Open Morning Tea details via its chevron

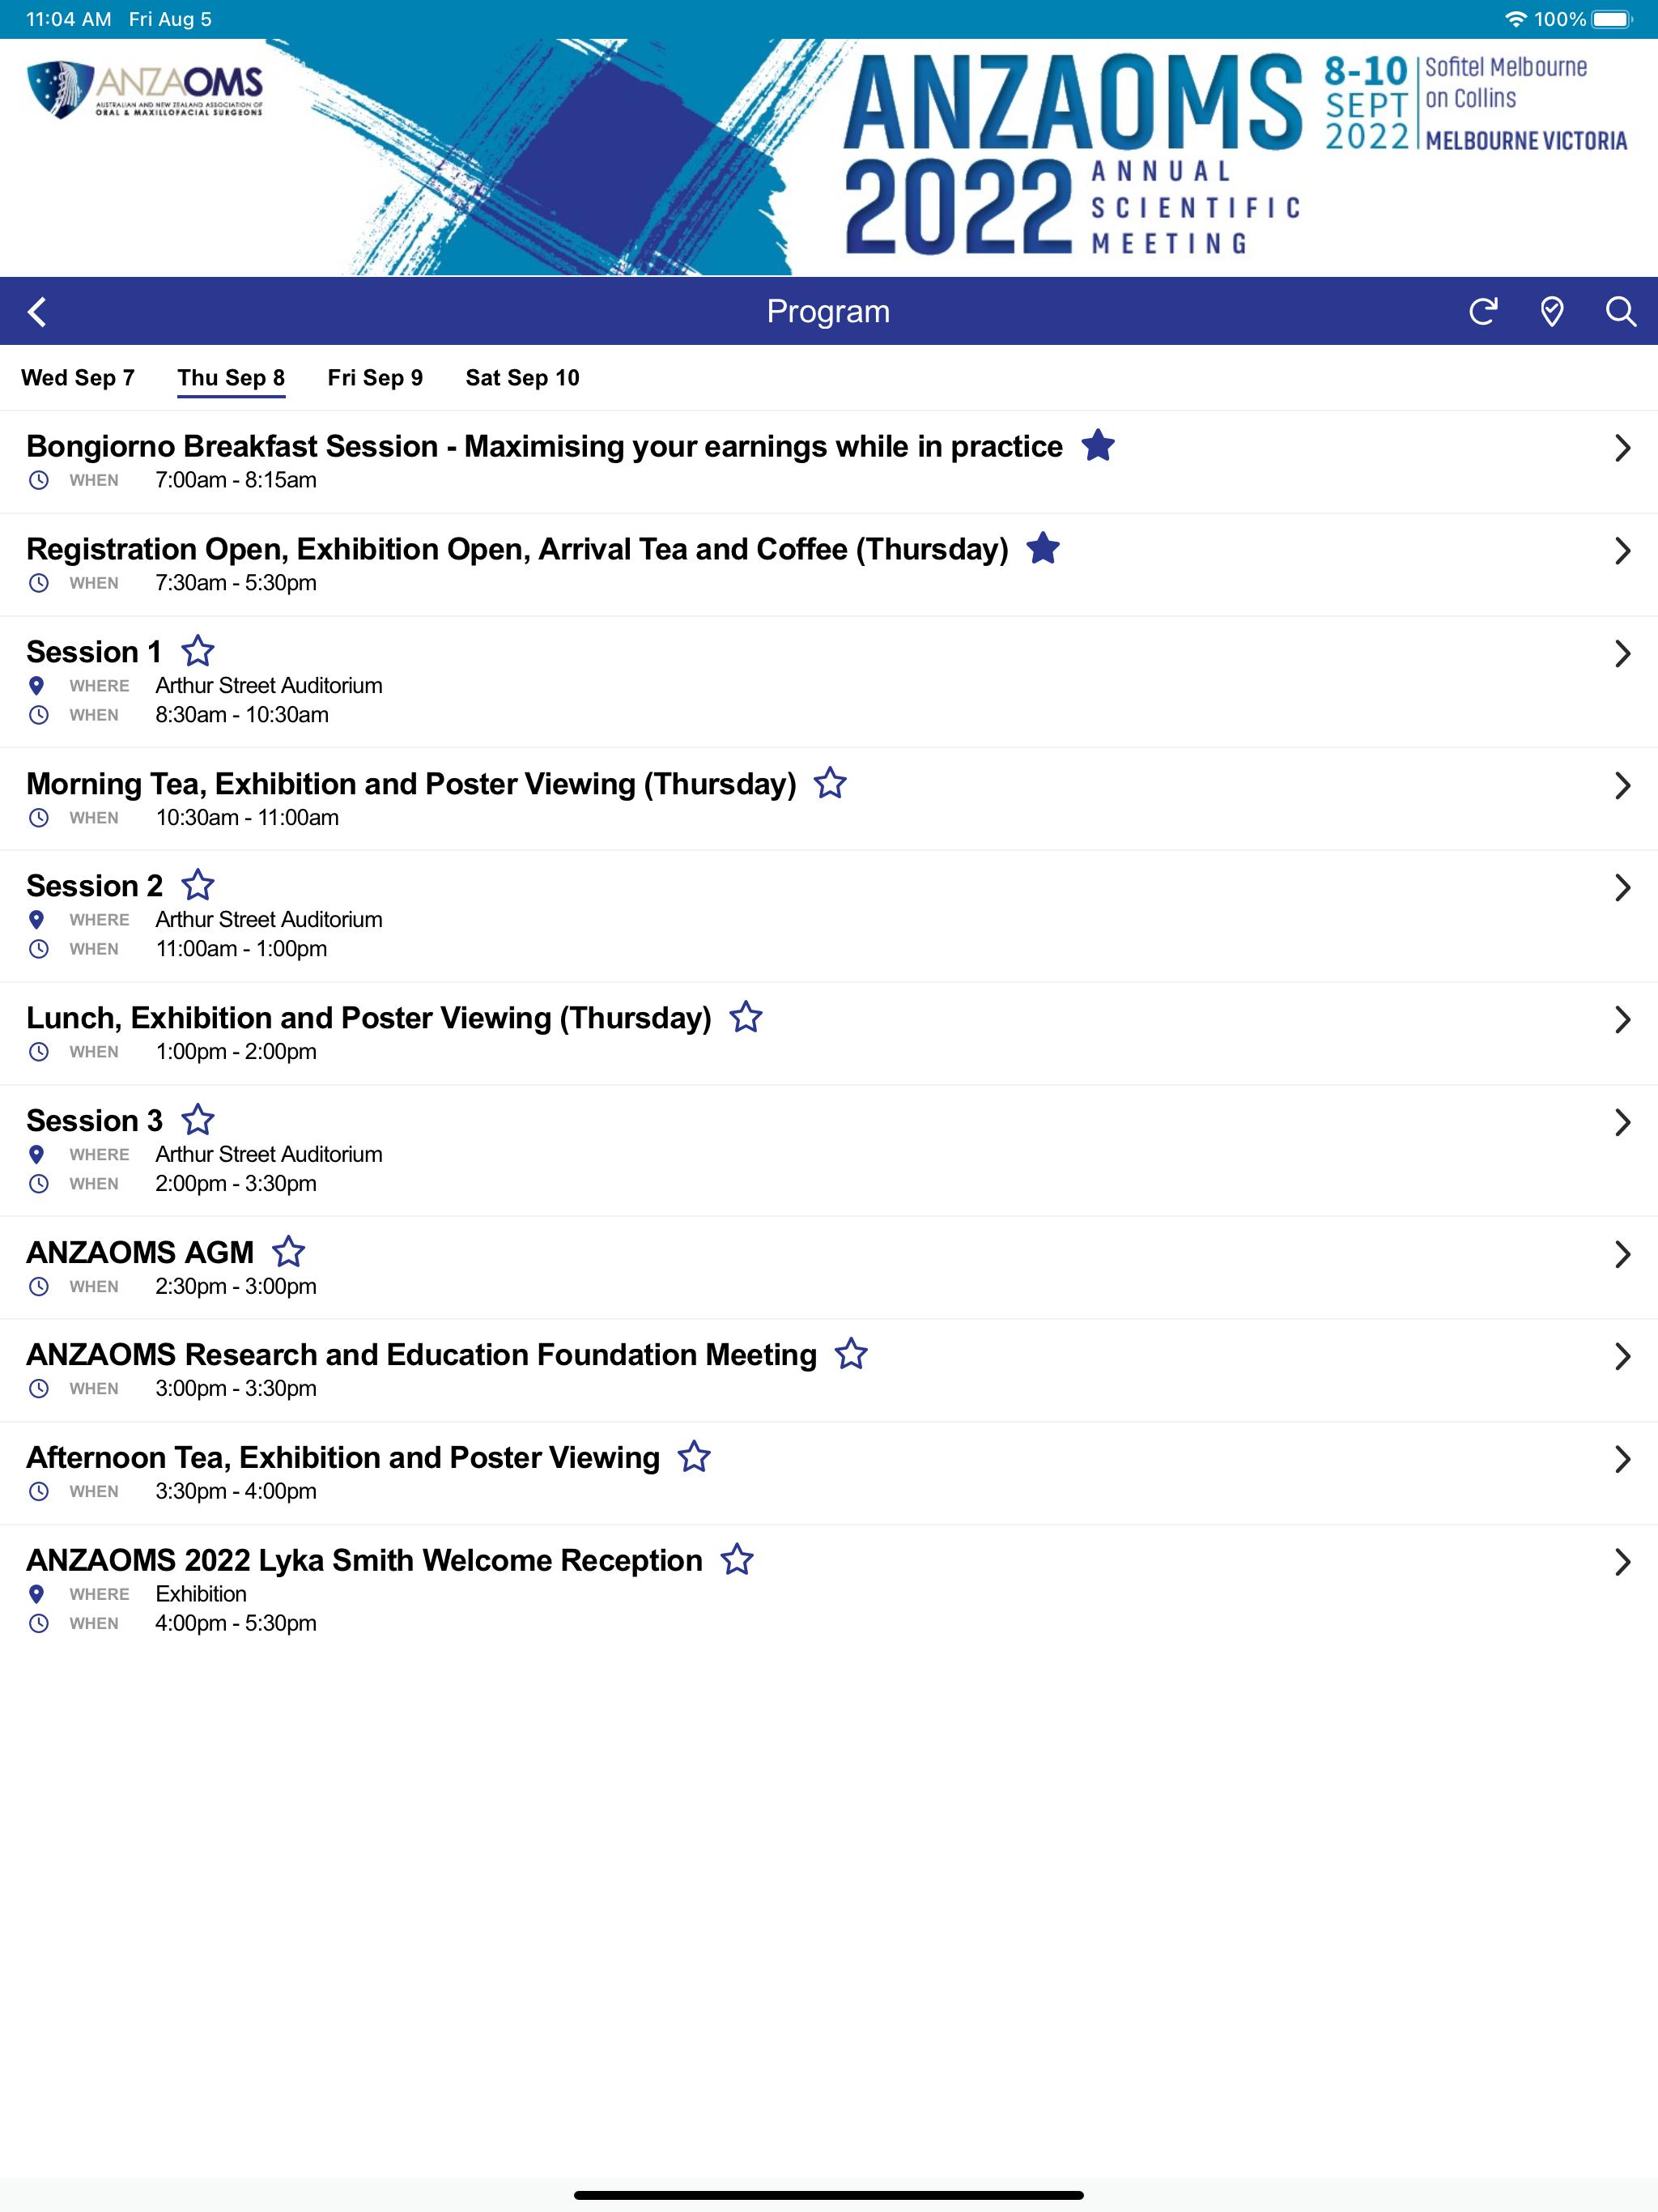[x=1622, y=786]
